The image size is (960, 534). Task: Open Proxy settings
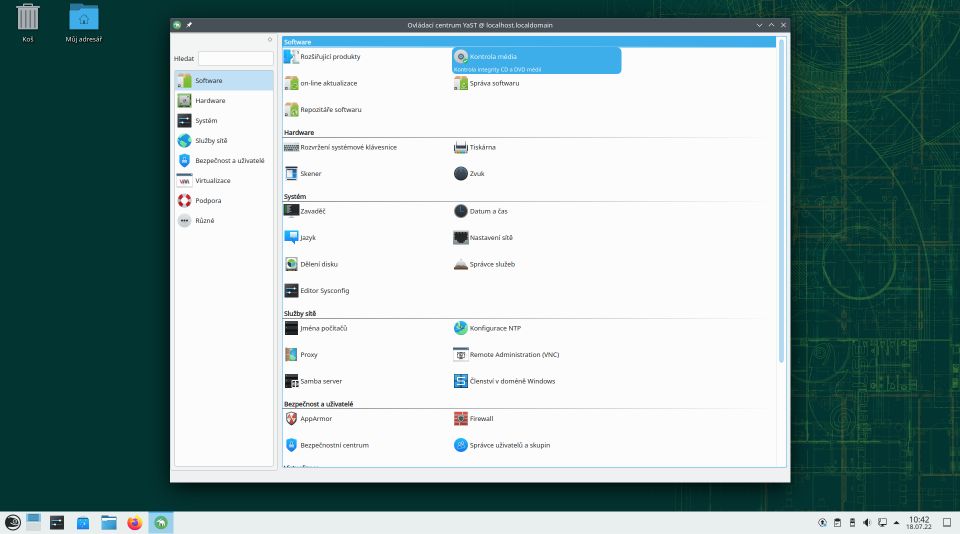tap(301, 355)
